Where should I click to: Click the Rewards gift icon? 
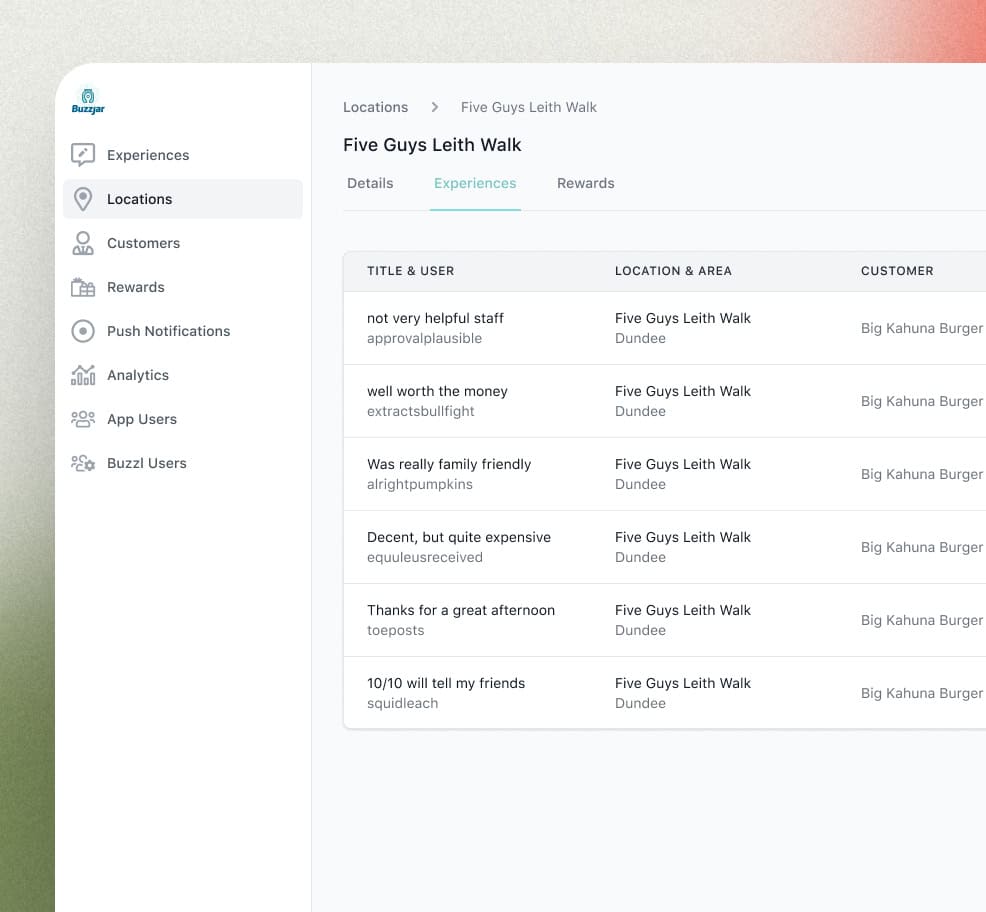point(83,287)
